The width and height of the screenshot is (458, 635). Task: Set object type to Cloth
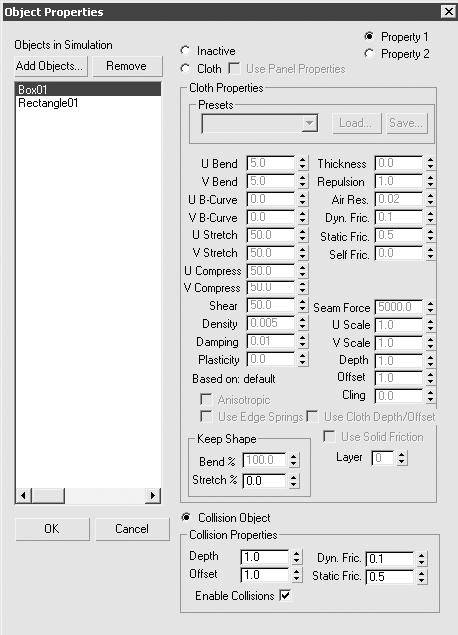pos(185,68)
